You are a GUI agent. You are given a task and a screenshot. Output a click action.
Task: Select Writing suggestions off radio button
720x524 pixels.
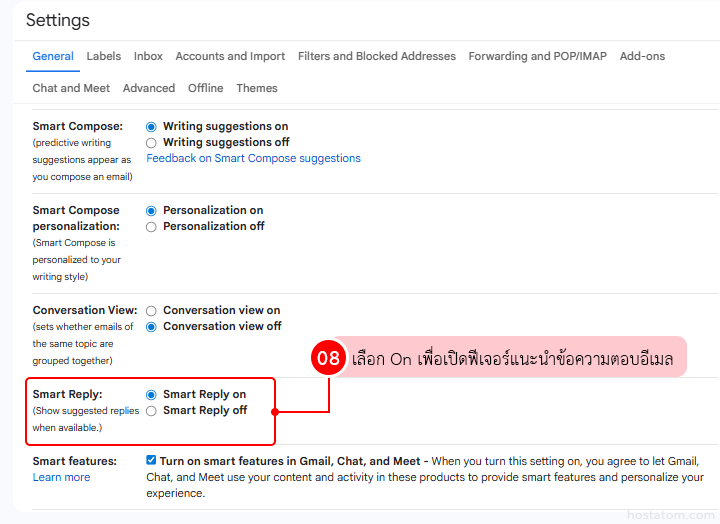click(x=151, y=143)
